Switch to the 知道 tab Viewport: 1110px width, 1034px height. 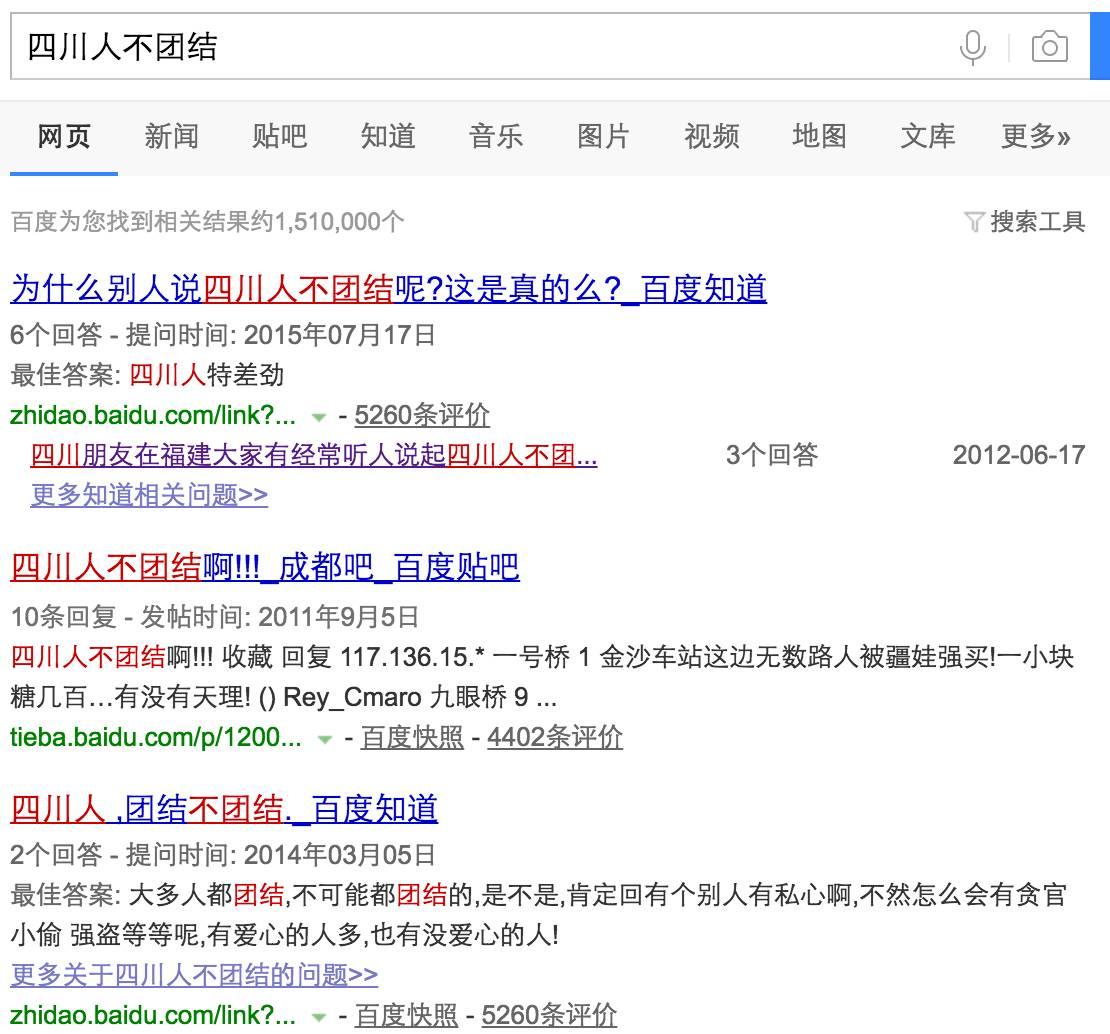[388, 136]
